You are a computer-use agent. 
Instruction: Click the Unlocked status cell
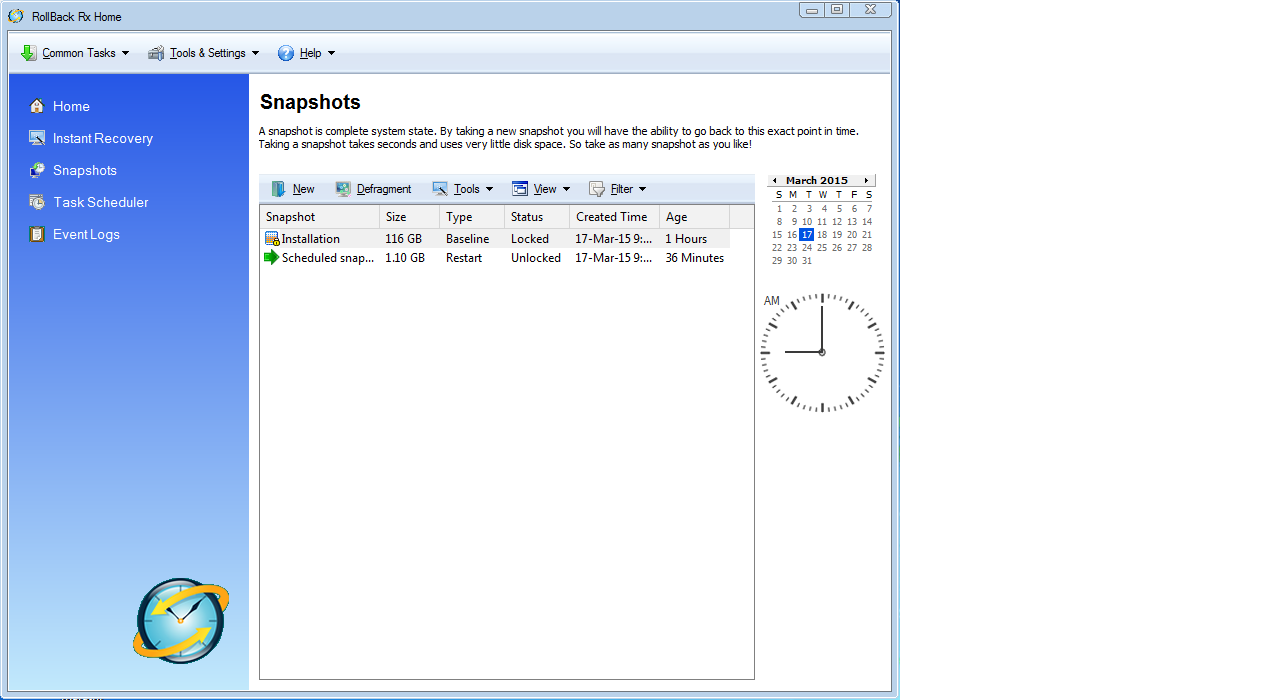536,258
